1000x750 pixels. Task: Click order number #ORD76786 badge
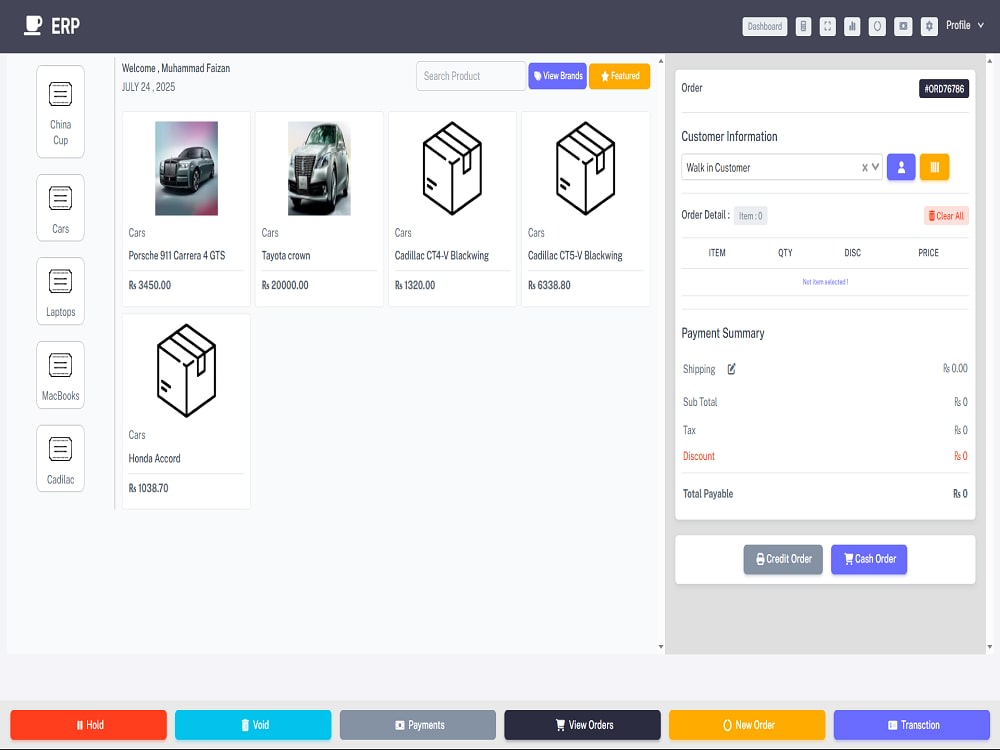pos(944,89)
